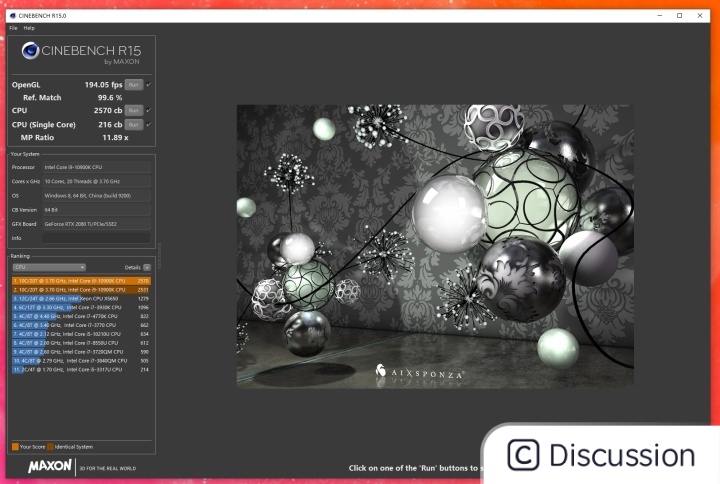Open the File menu
The image size is (720, 484).
(x=13, y=28)
